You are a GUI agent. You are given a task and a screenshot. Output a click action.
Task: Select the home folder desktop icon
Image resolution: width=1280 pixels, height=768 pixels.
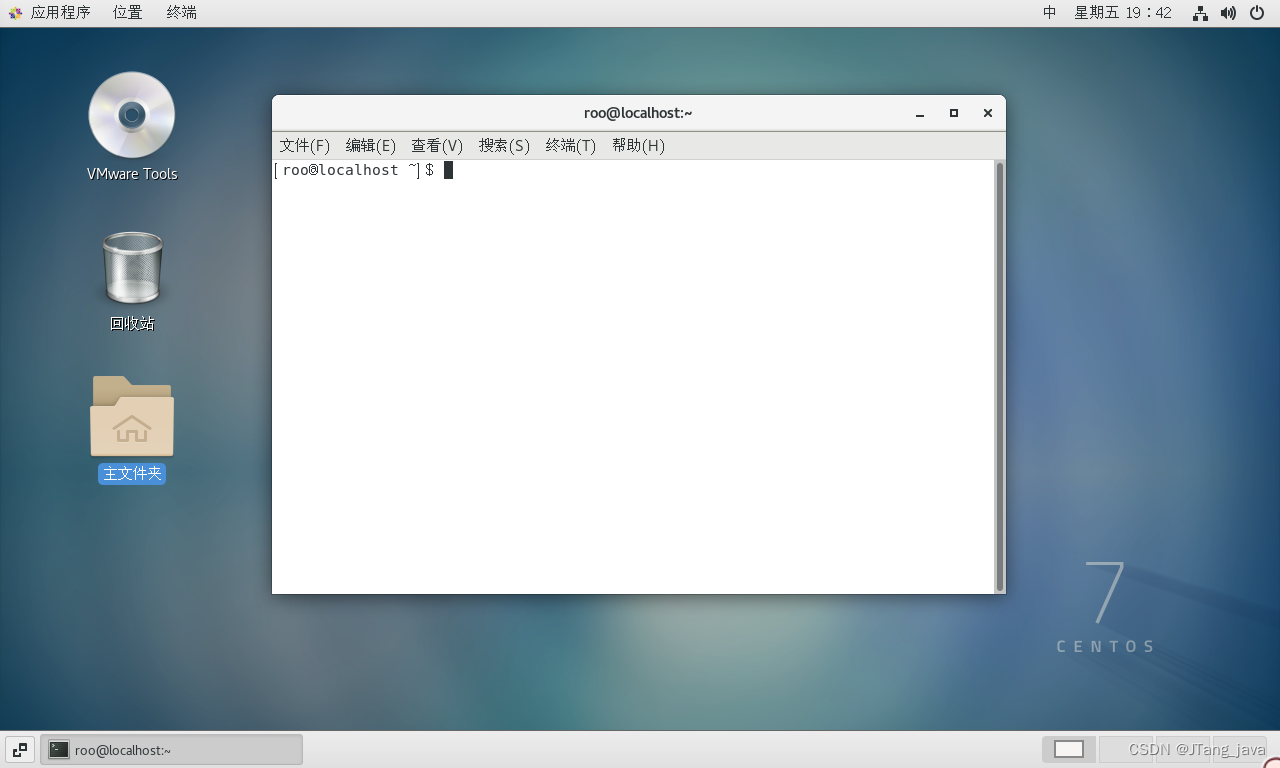pyautogui.click(x=132, y=416)
